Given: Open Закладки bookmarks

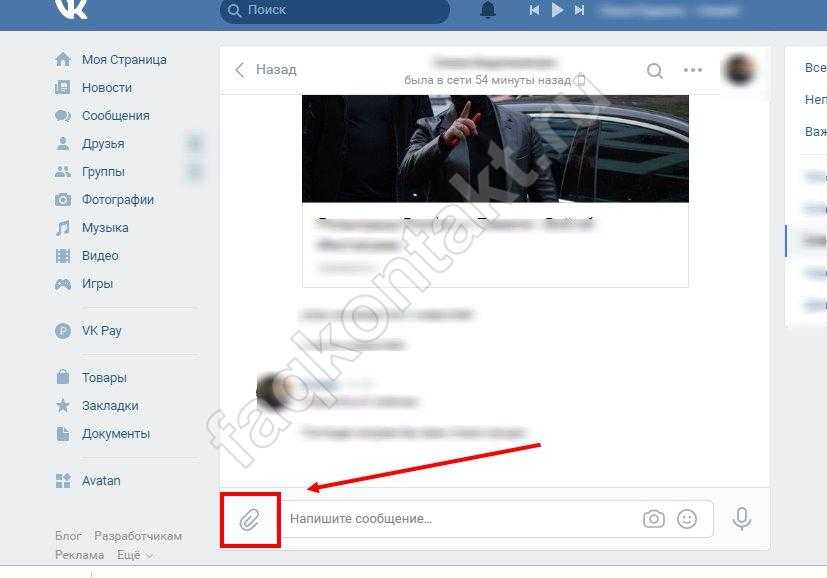Looking at the screenshot, I should tap(110, 406).
